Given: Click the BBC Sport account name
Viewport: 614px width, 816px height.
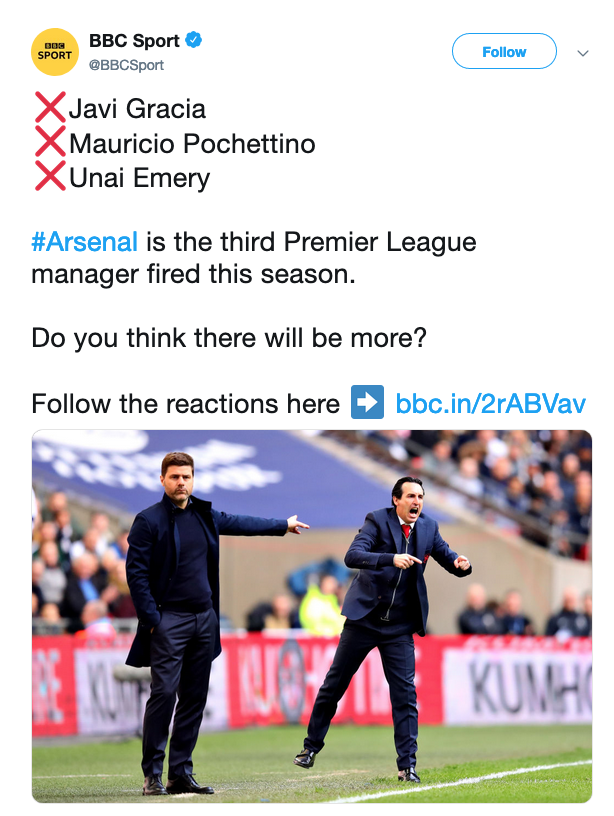Looking at the screenshot, I should 134,41.
